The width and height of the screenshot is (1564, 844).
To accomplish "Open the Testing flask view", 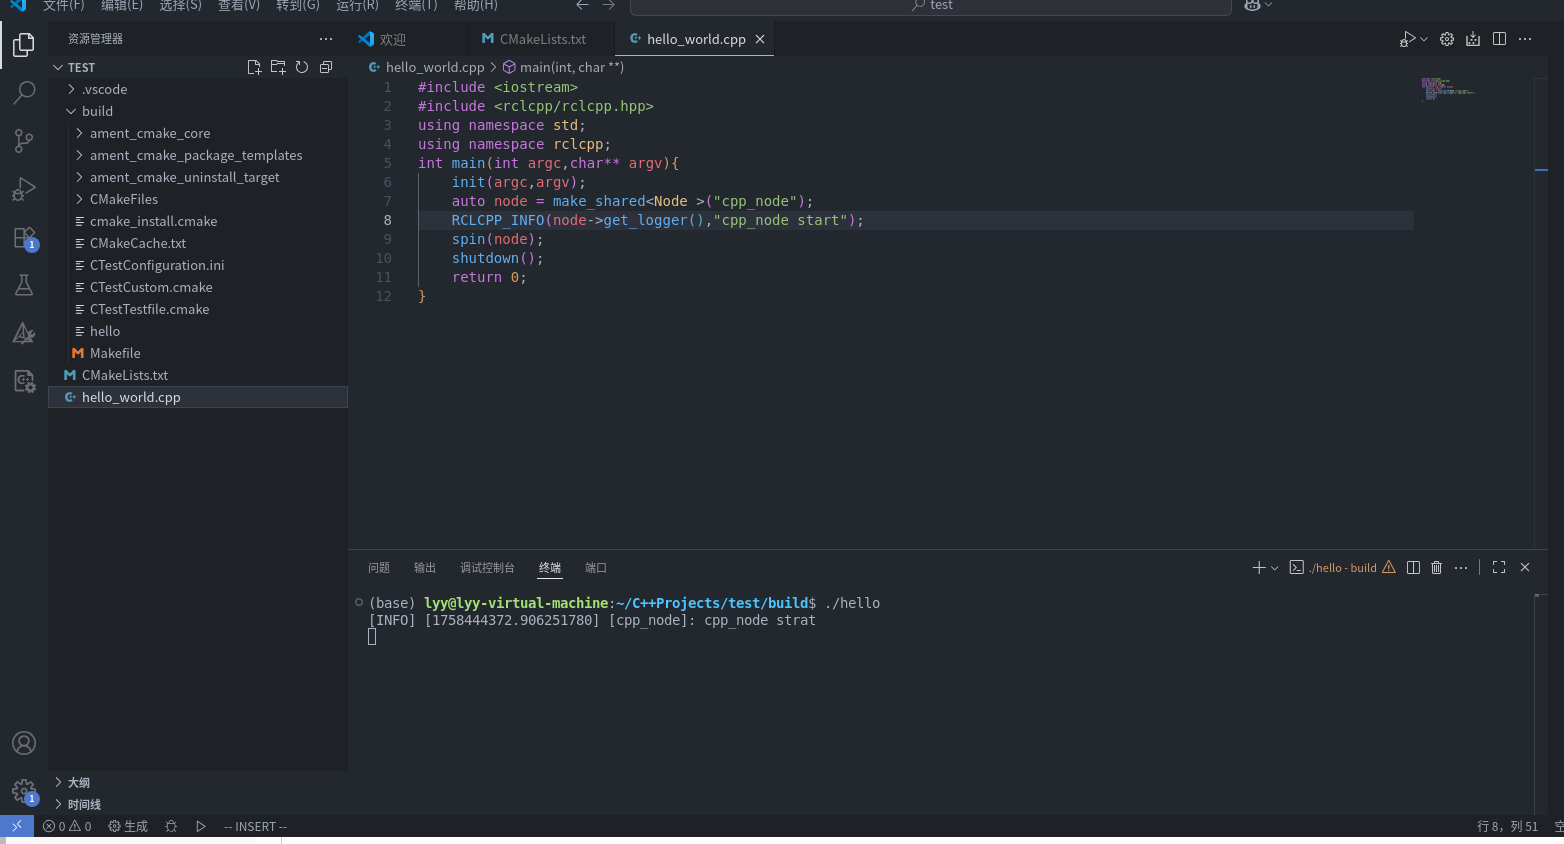I will [24, 286].
